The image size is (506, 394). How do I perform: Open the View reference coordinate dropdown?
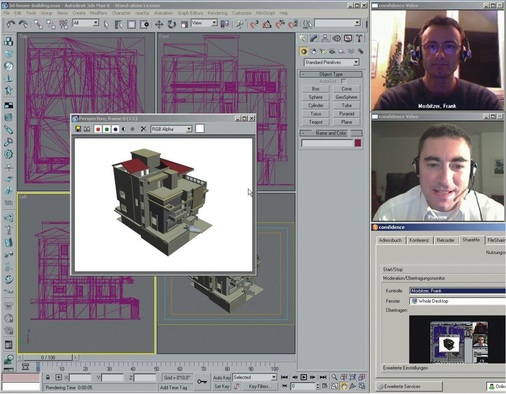204,23
